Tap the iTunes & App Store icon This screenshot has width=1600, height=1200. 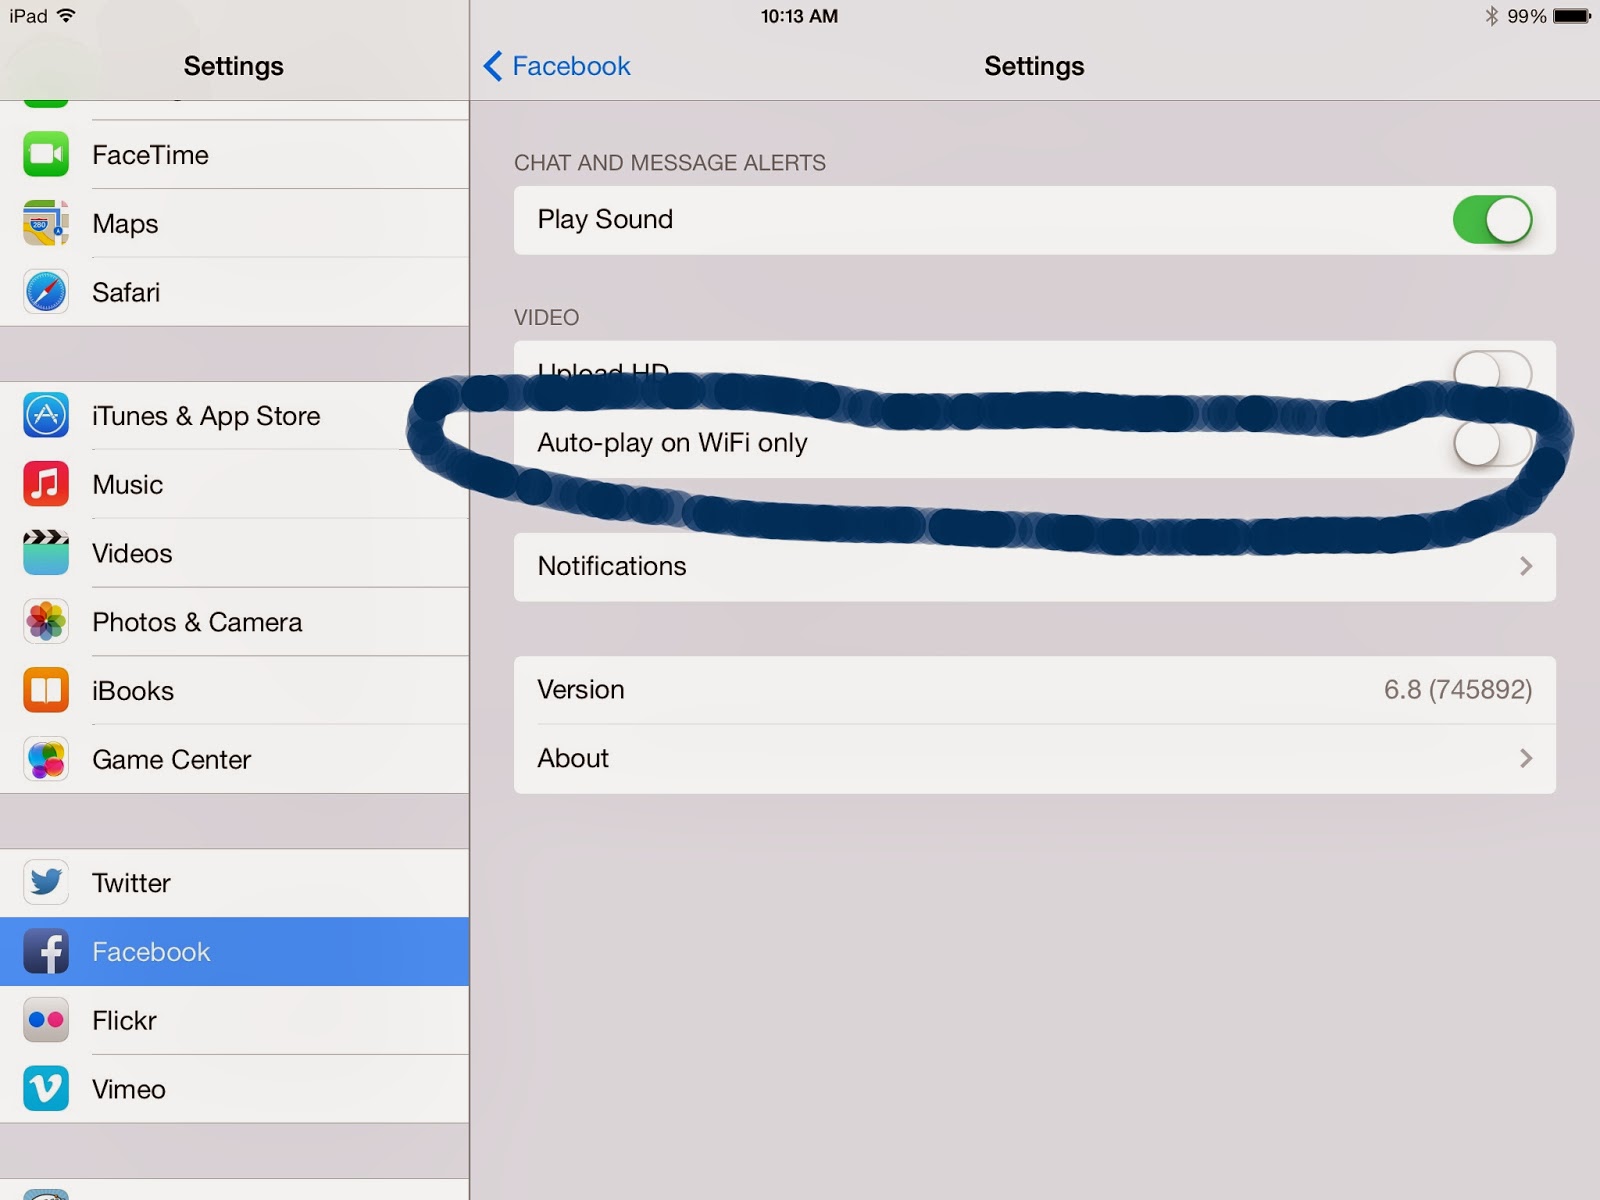tap(46, 415)
